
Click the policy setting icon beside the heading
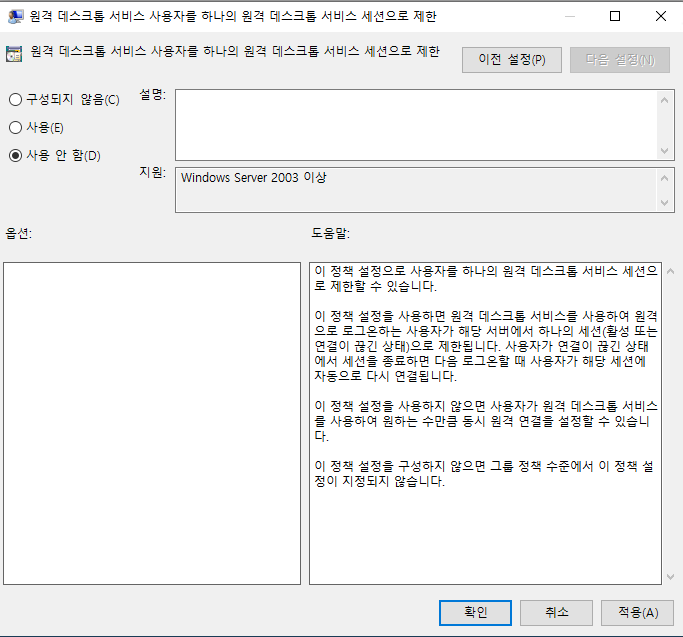point(15,54)
